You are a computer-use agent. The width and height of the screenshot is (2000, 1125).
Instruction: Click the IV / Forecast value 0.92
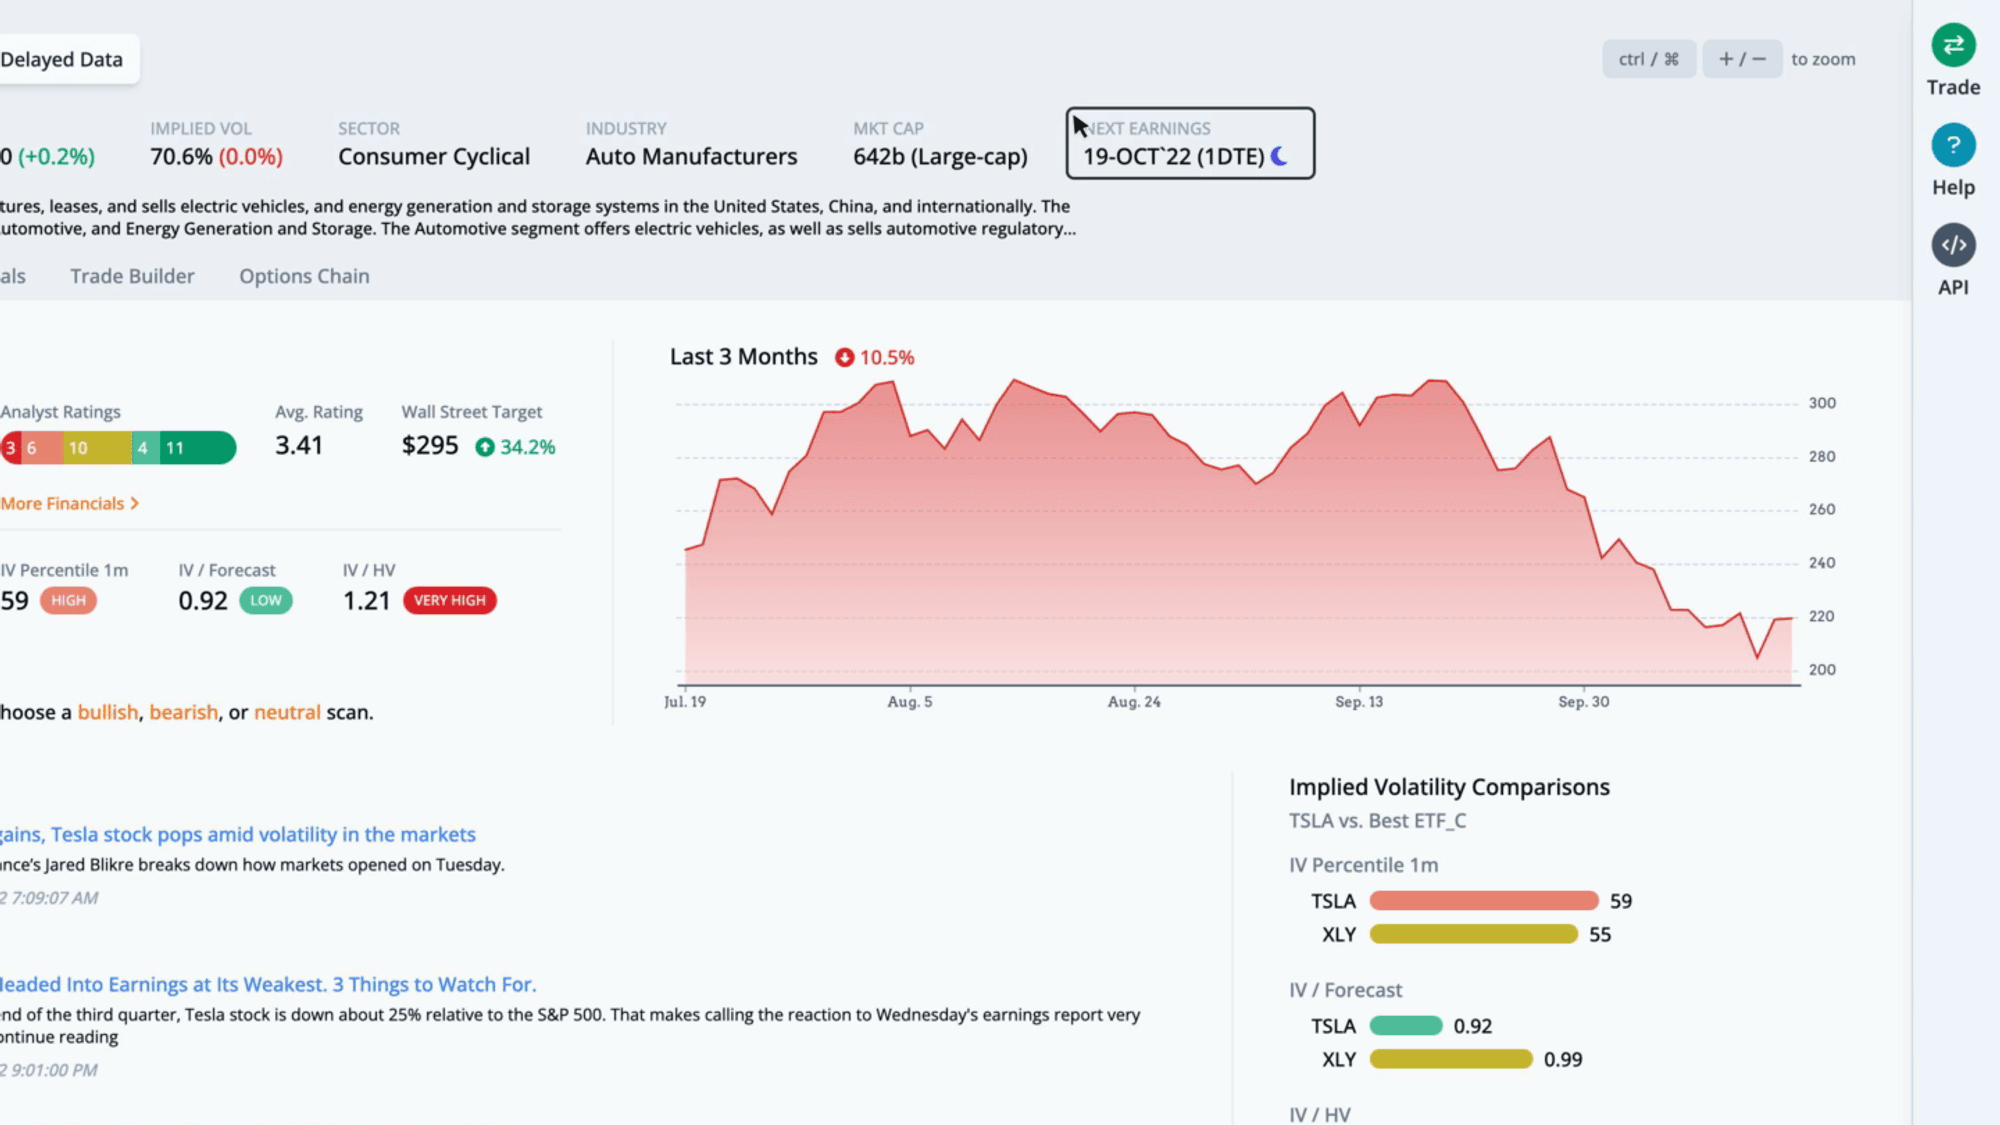click(x=203, y=600)
